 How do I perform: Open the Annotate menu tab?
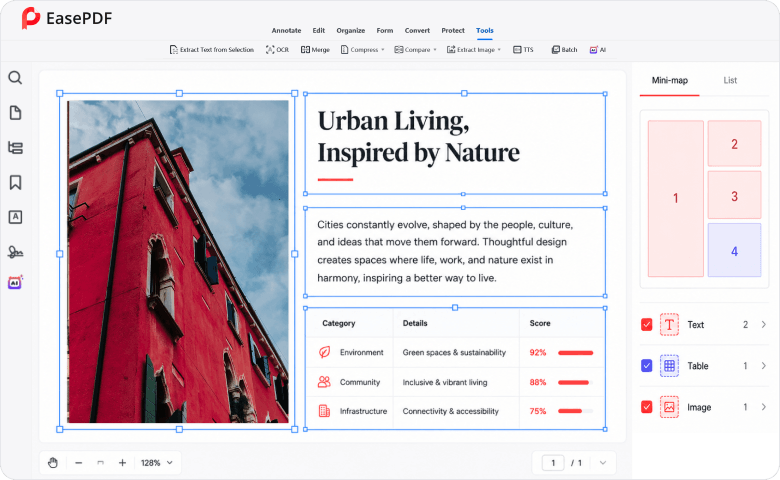pos(287,30)
